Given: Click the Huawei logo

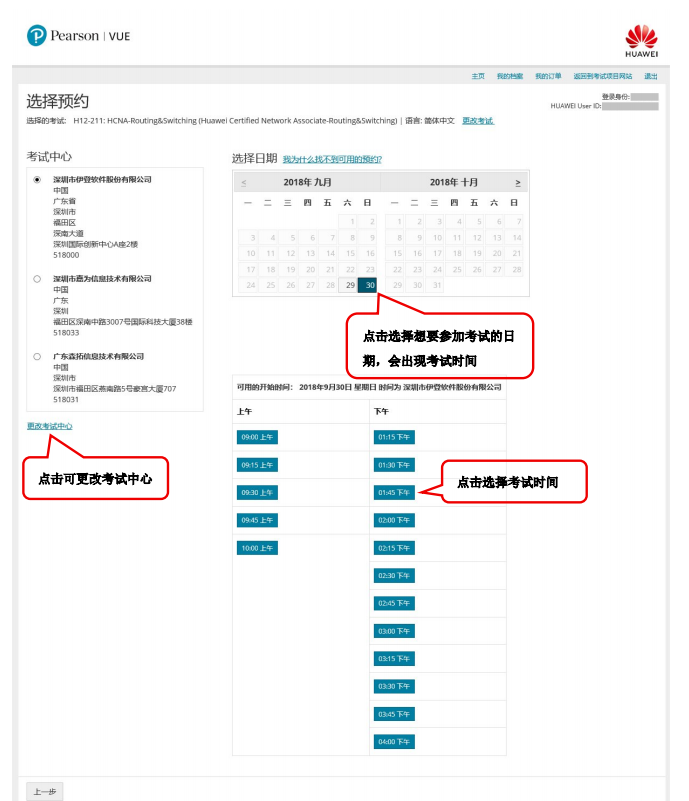Looking at the screenshot, I should 641,40.
